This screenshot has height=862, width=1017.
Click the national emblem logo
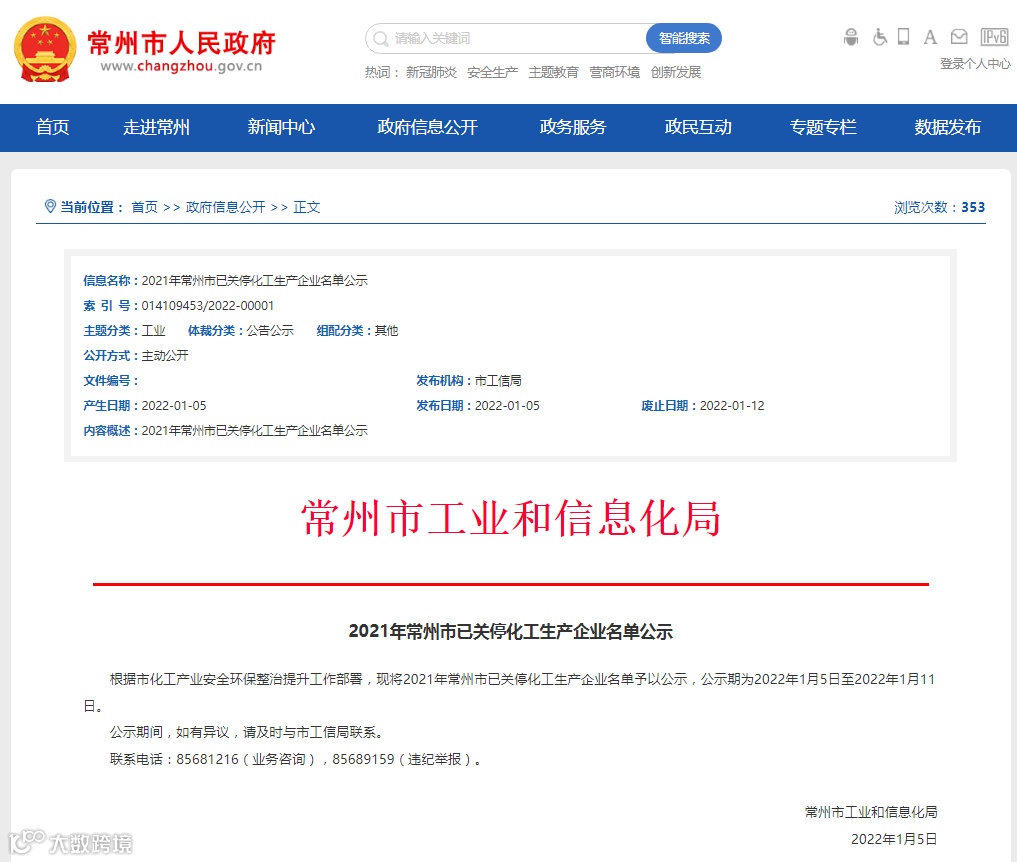coord(45,50)
